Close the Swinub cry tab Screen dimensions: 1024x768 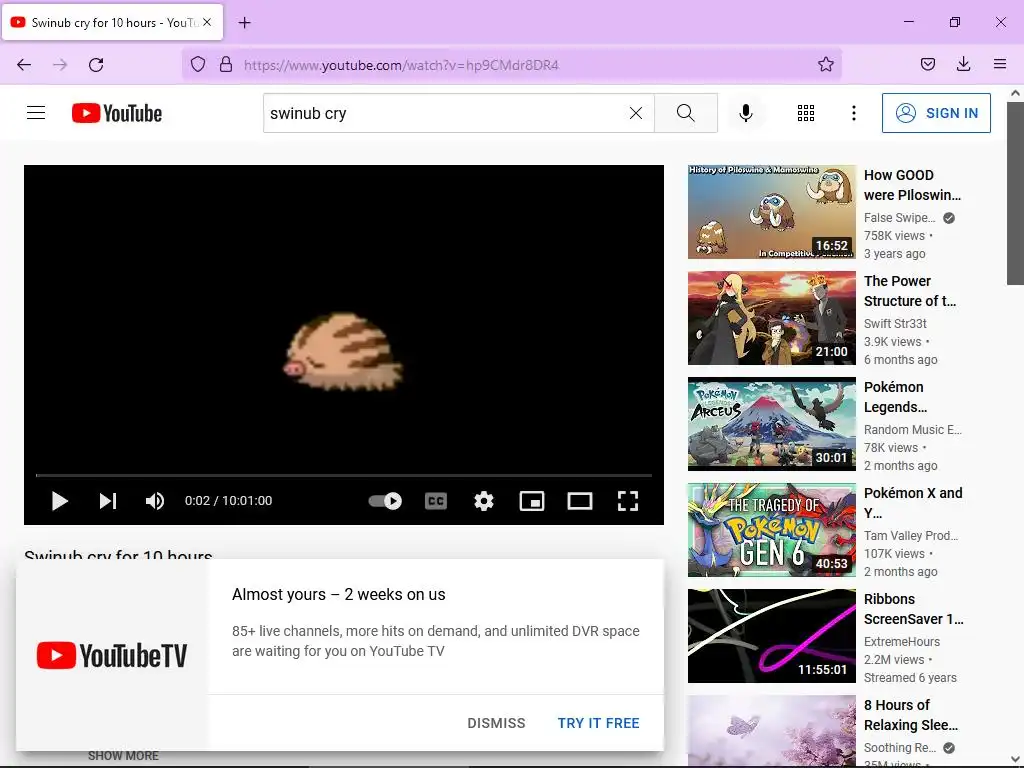coord(207,22)
